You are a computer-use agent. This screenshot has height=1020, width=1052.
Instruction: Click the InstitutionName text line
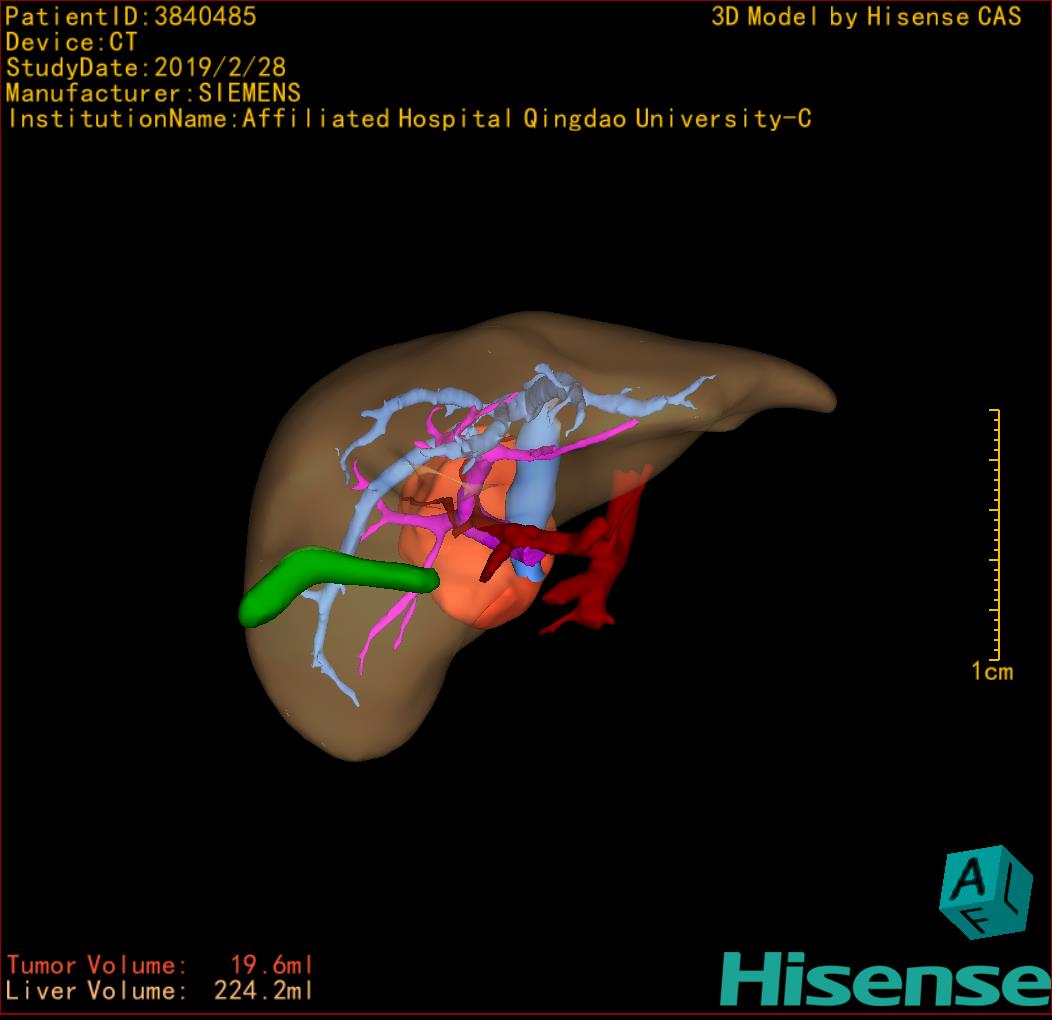(408, 119)
